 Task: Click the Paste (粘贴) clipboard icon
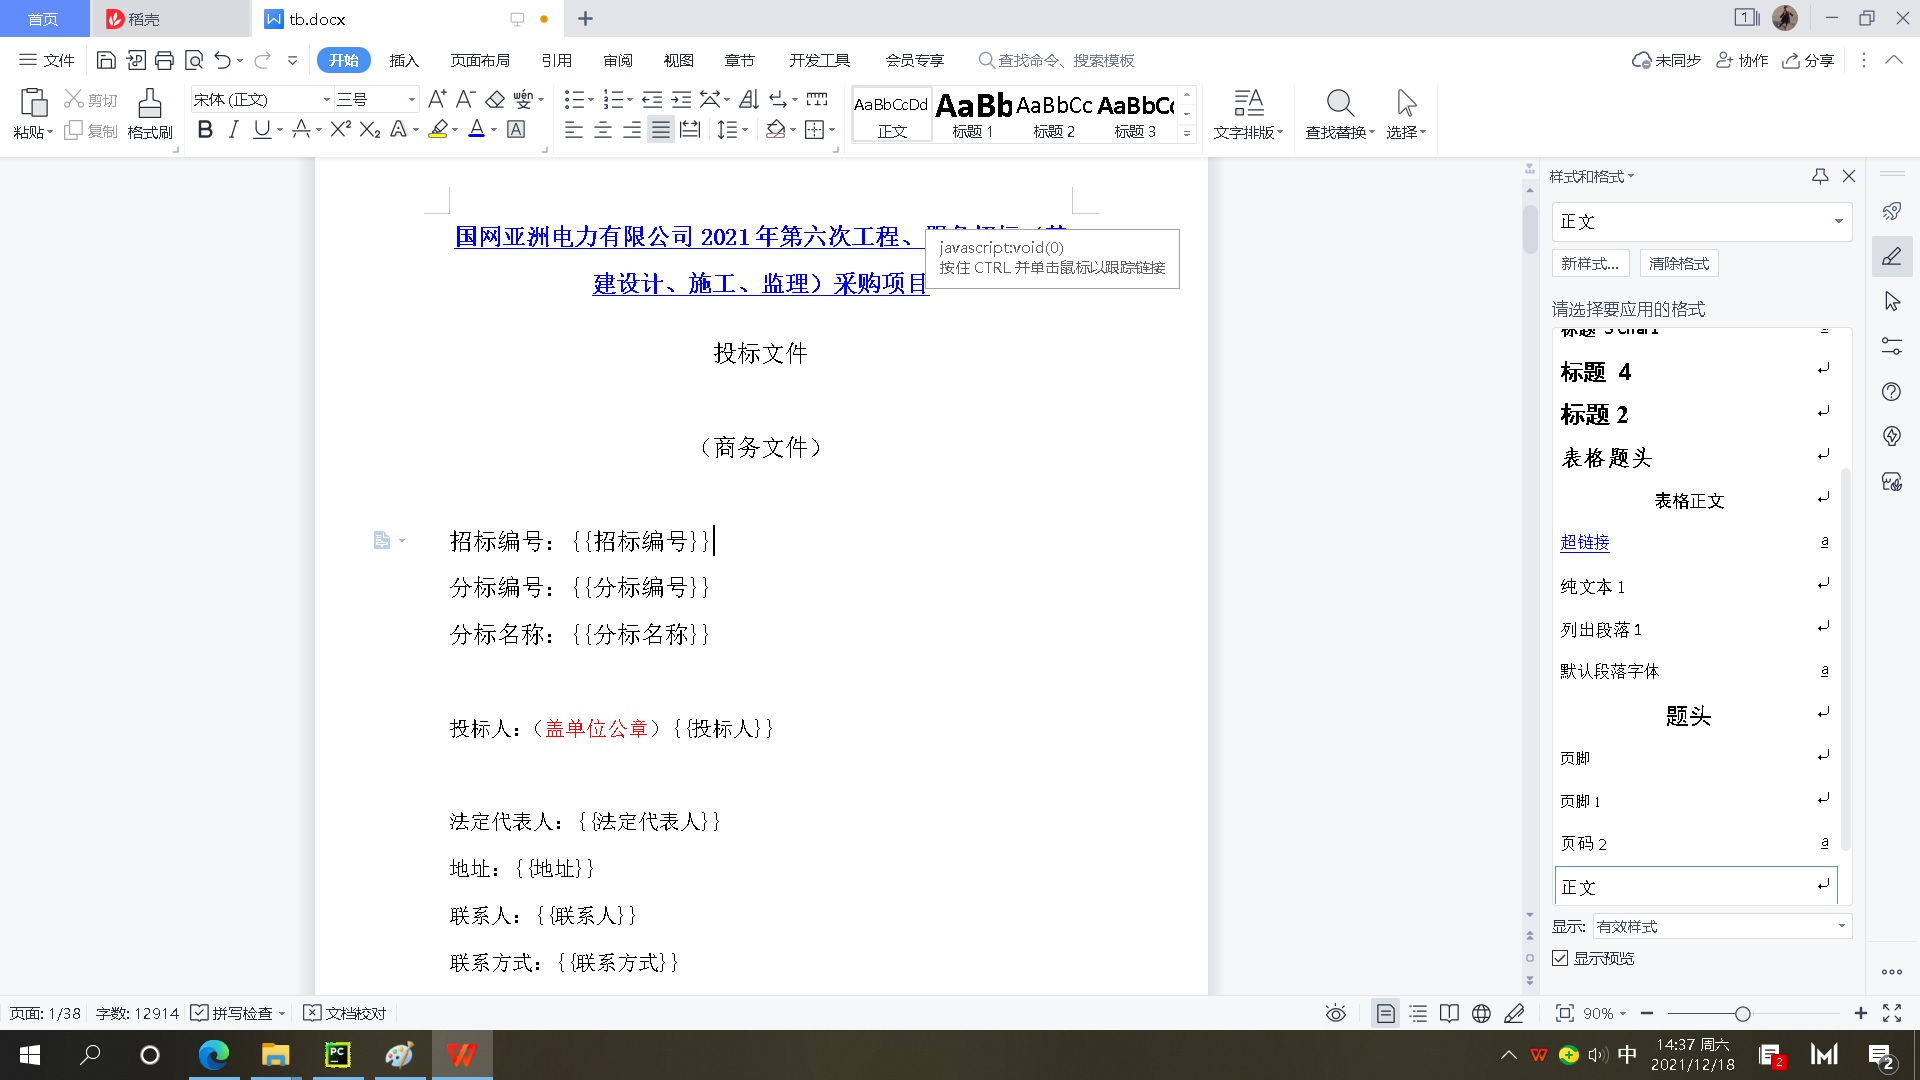(33, 103)
